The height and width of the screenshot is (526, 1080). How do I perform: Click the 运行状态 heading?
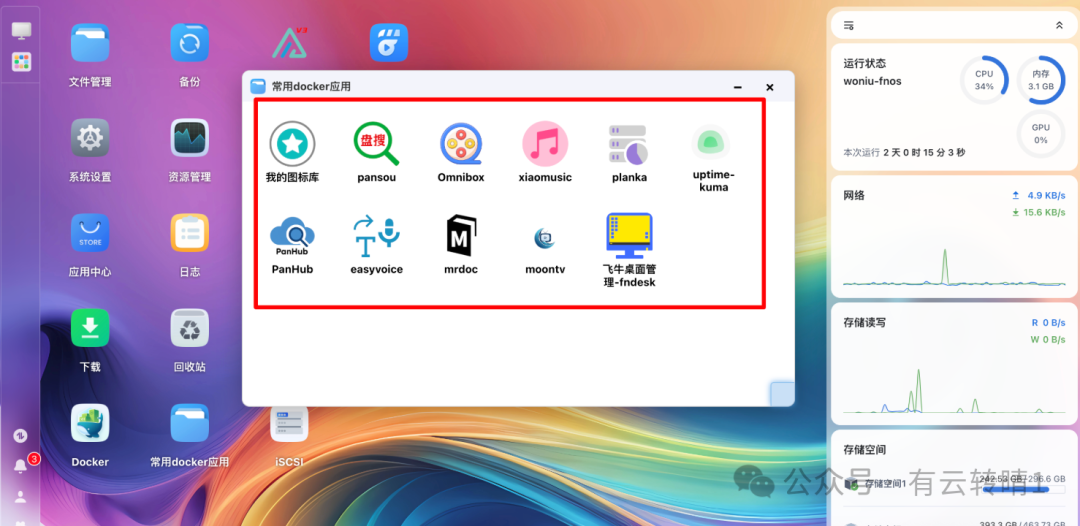click(x=866, y=63)
